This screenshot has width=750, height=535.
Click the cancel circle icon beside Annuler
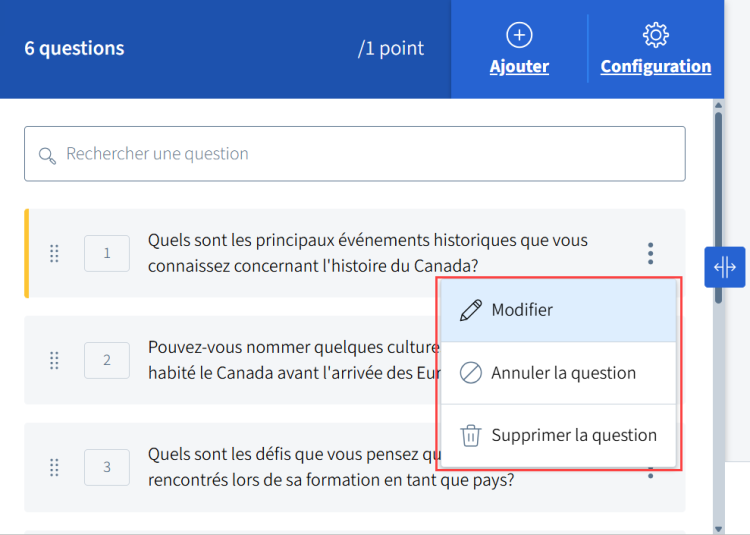[470, 373]
